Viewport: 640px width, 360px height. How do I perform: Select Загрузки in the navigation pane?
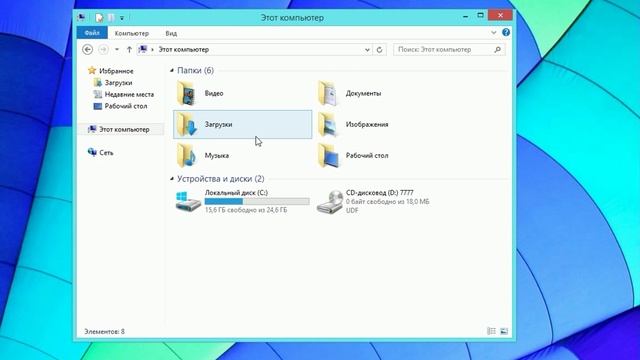pos(118,83)
